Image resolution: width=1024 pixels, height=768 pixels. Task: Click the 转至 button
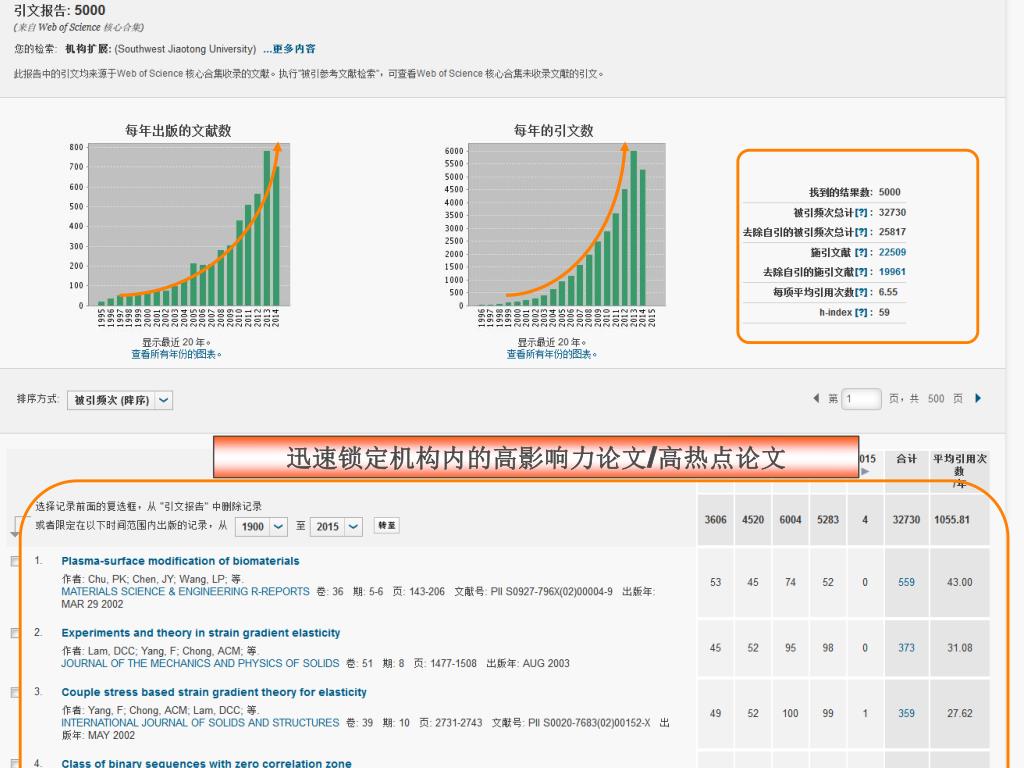387,525
